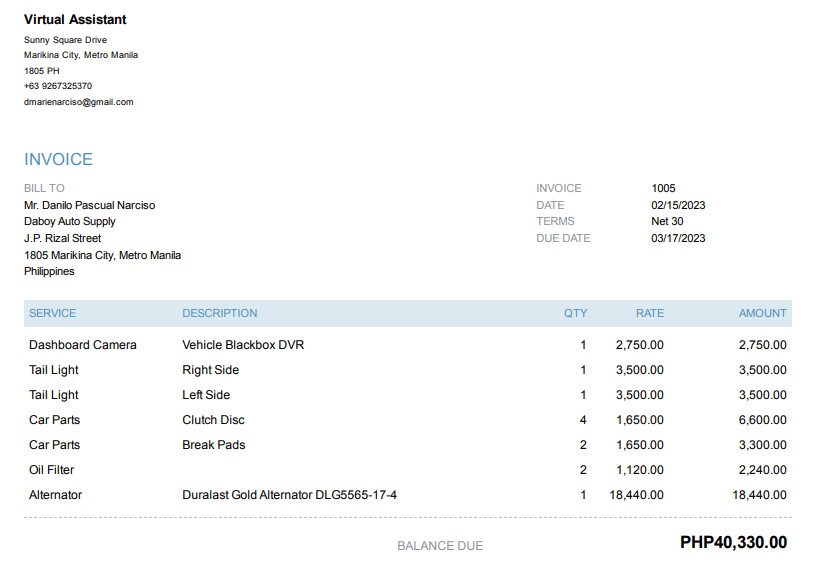Select the Sunny Square Drive address line

[x=65, y=40]
